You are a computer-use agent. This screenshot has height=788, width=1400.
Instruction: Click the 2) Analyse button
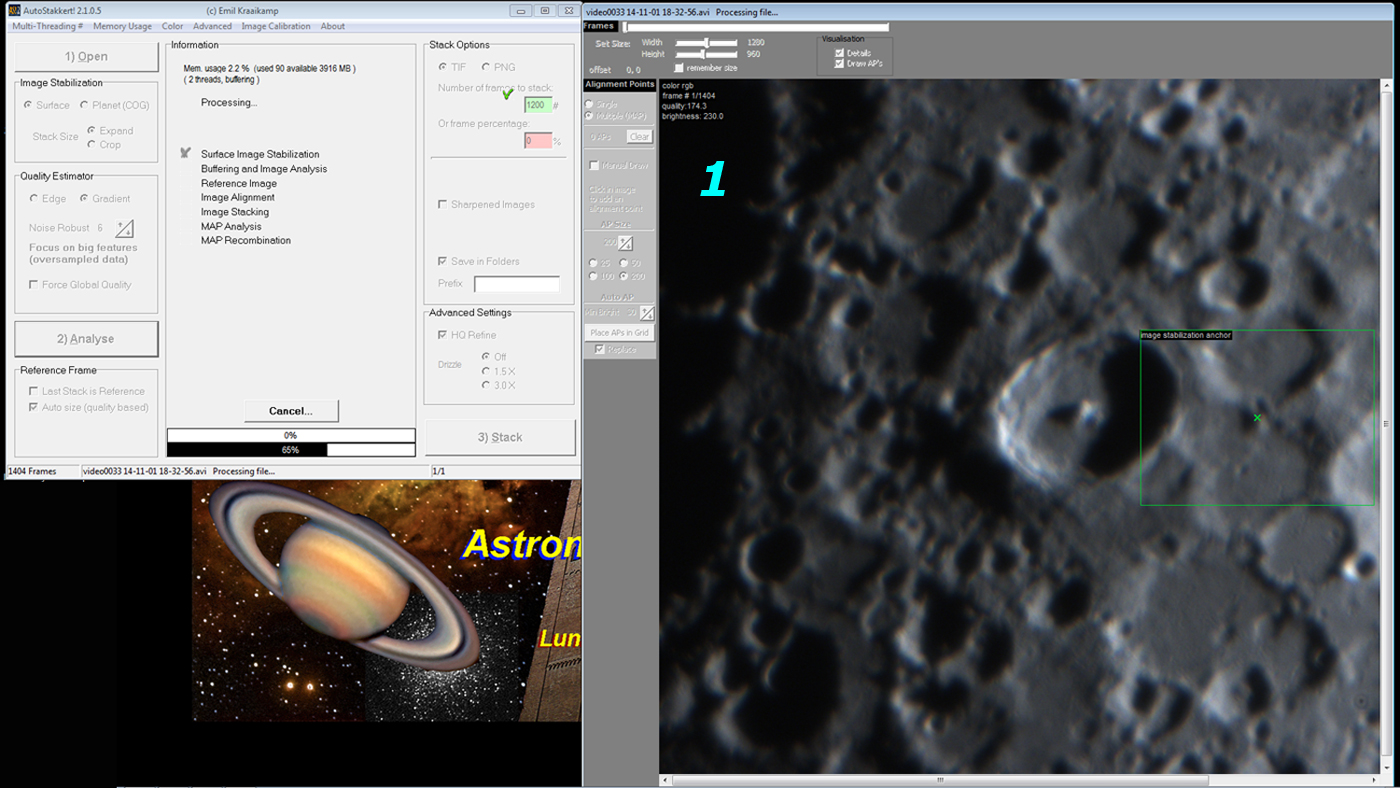(x=87, y=339)
